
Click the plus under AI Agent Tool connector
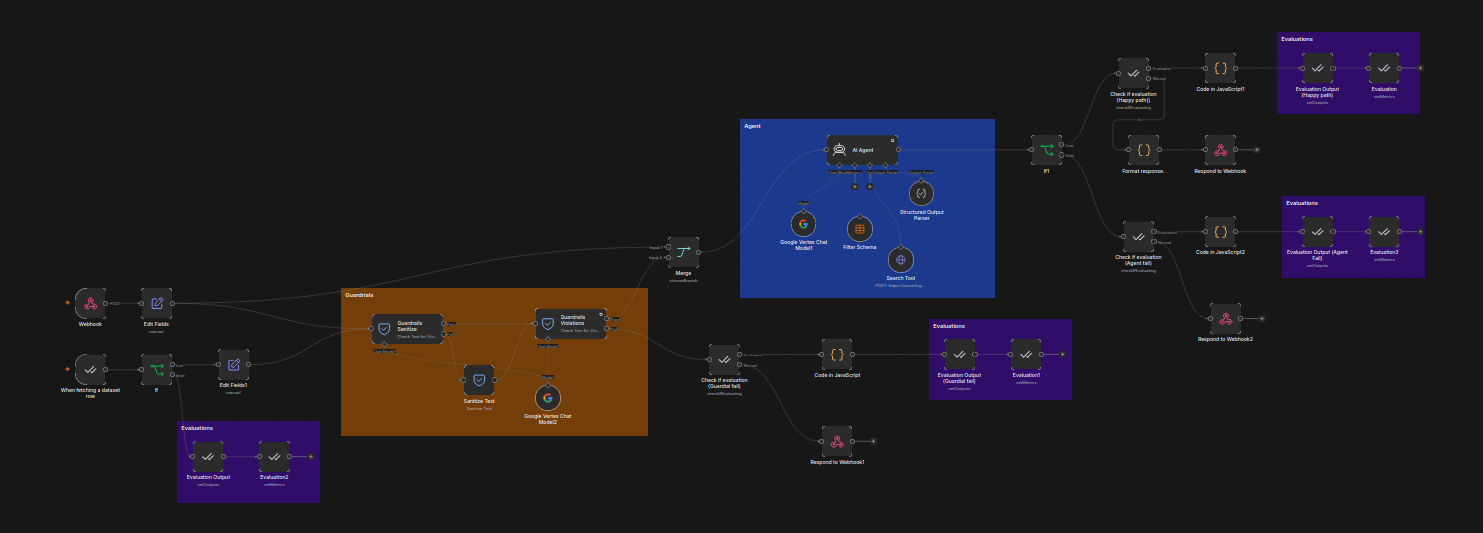pos(870,186)
